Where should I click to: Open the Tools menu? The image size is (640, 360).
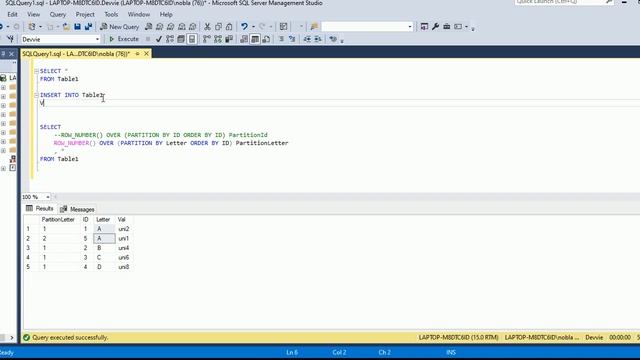[x=111, y=14]
